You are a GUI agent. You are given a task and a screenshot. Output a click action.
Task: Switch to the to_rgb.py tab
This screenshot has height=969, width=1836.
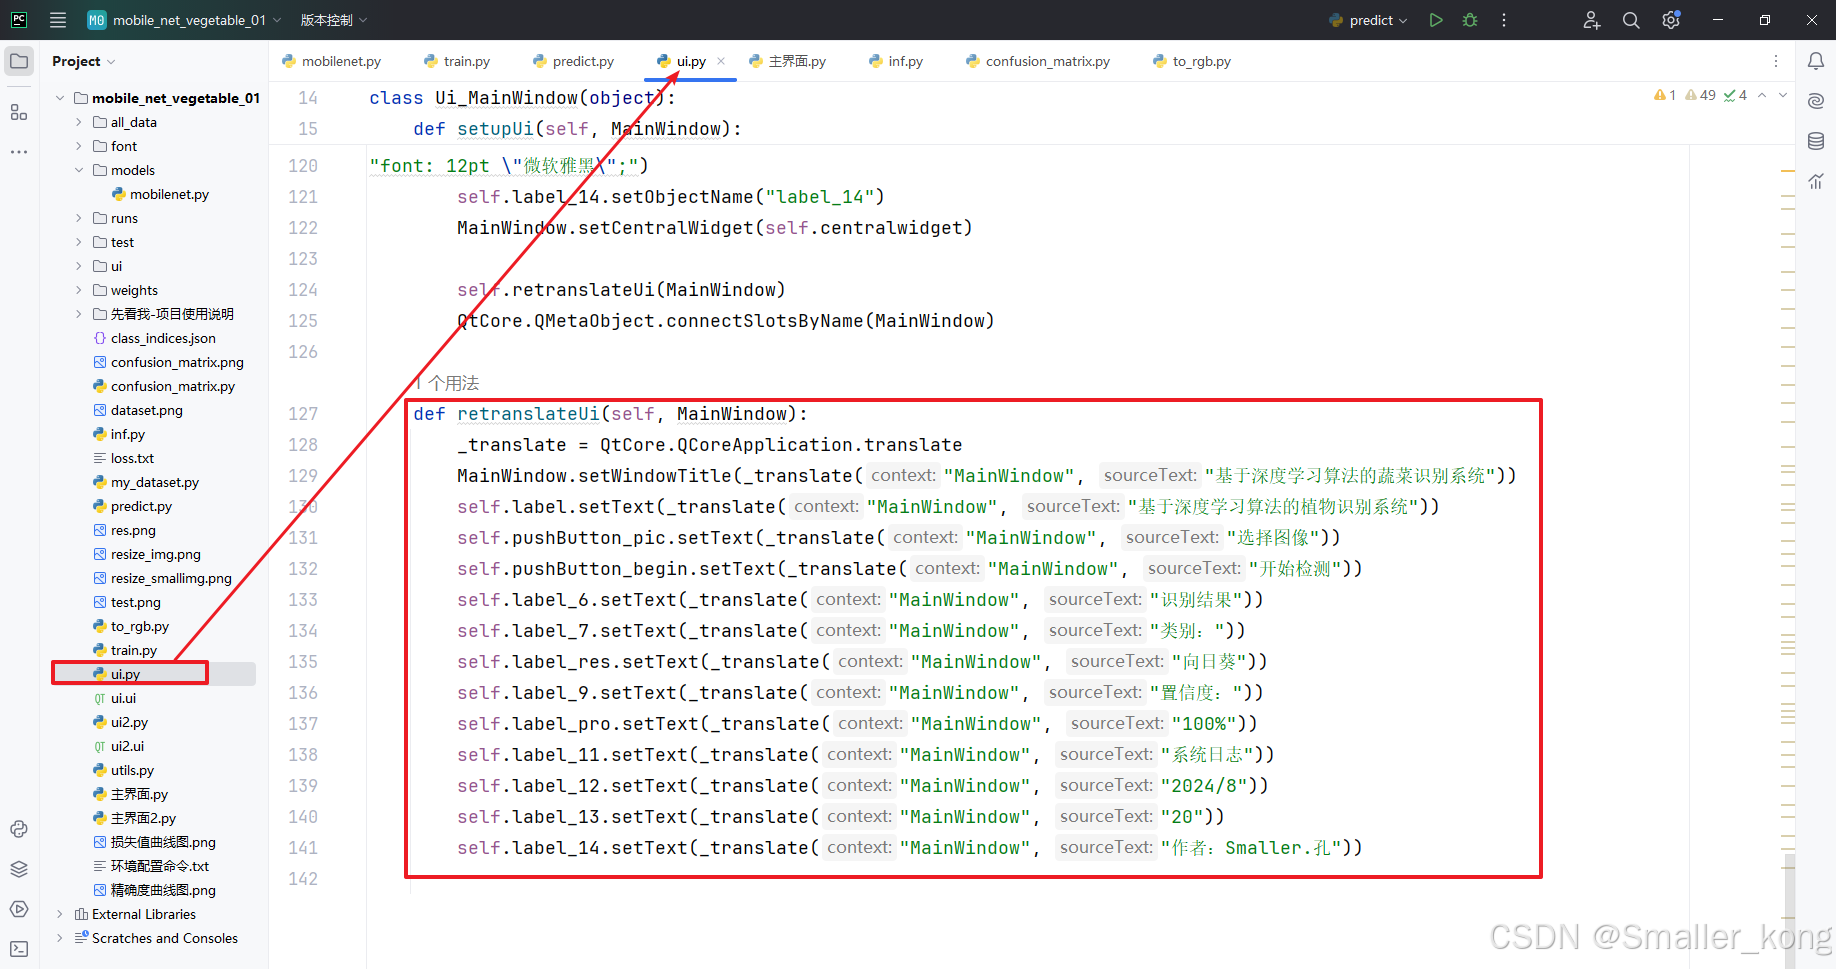point(1192,61)
